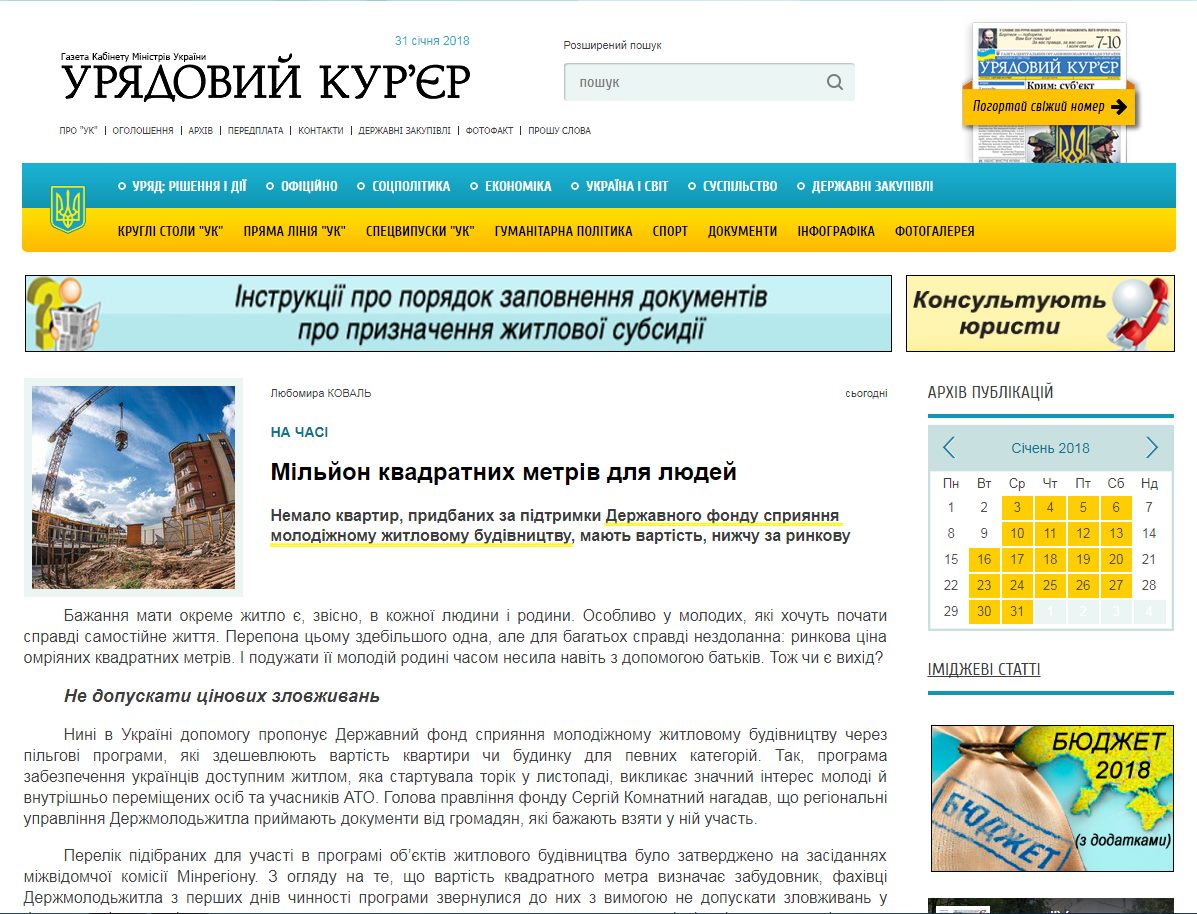Click Погортай свіжий номер button
Image resolution: width=1197 pixels, height=914 pixels.
tap(1050, 107)
